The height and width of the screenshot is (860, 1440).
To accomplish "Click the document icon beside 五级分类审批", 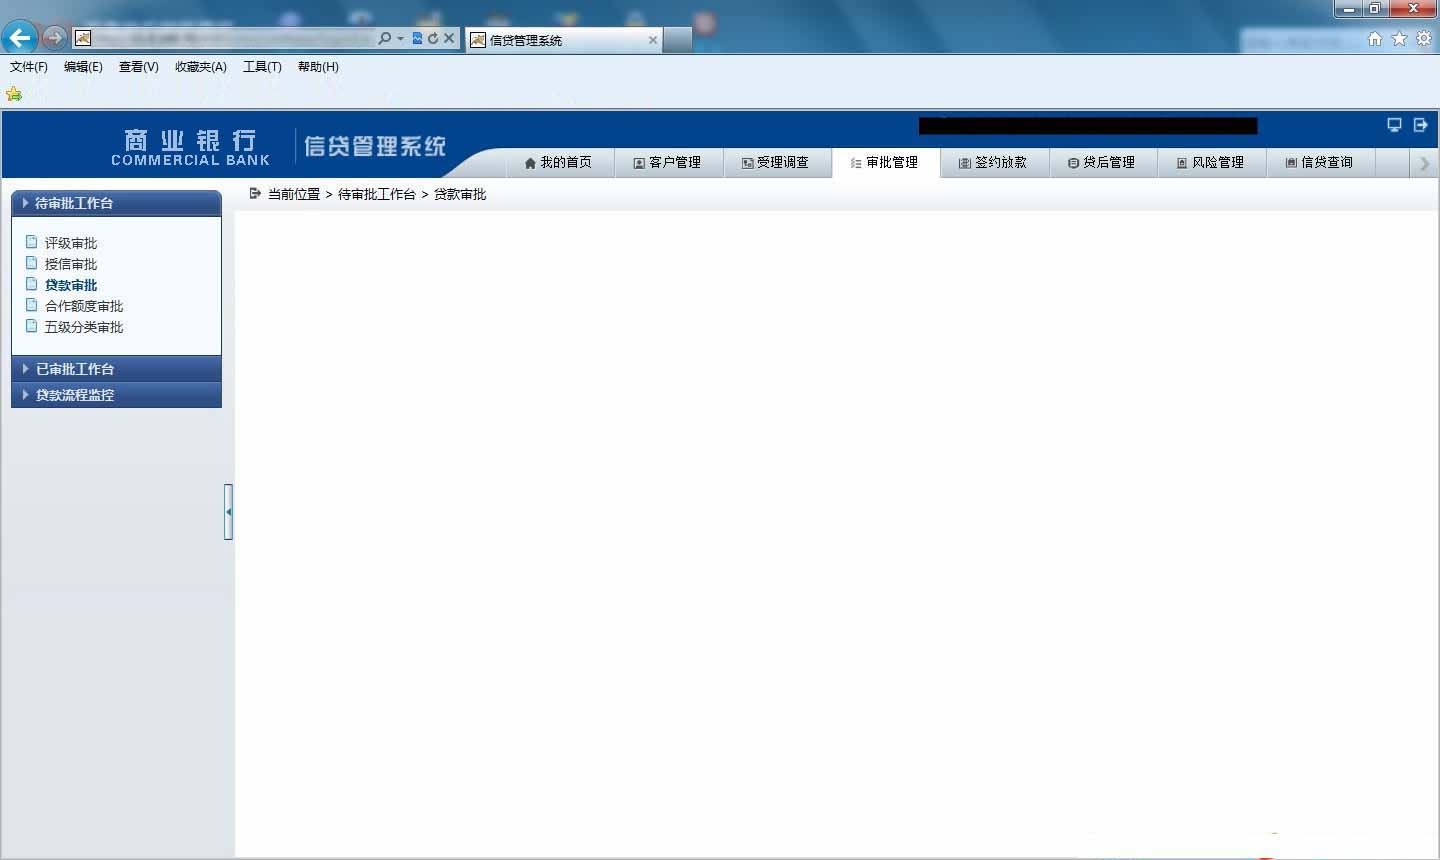I will [x=32, y=326].
